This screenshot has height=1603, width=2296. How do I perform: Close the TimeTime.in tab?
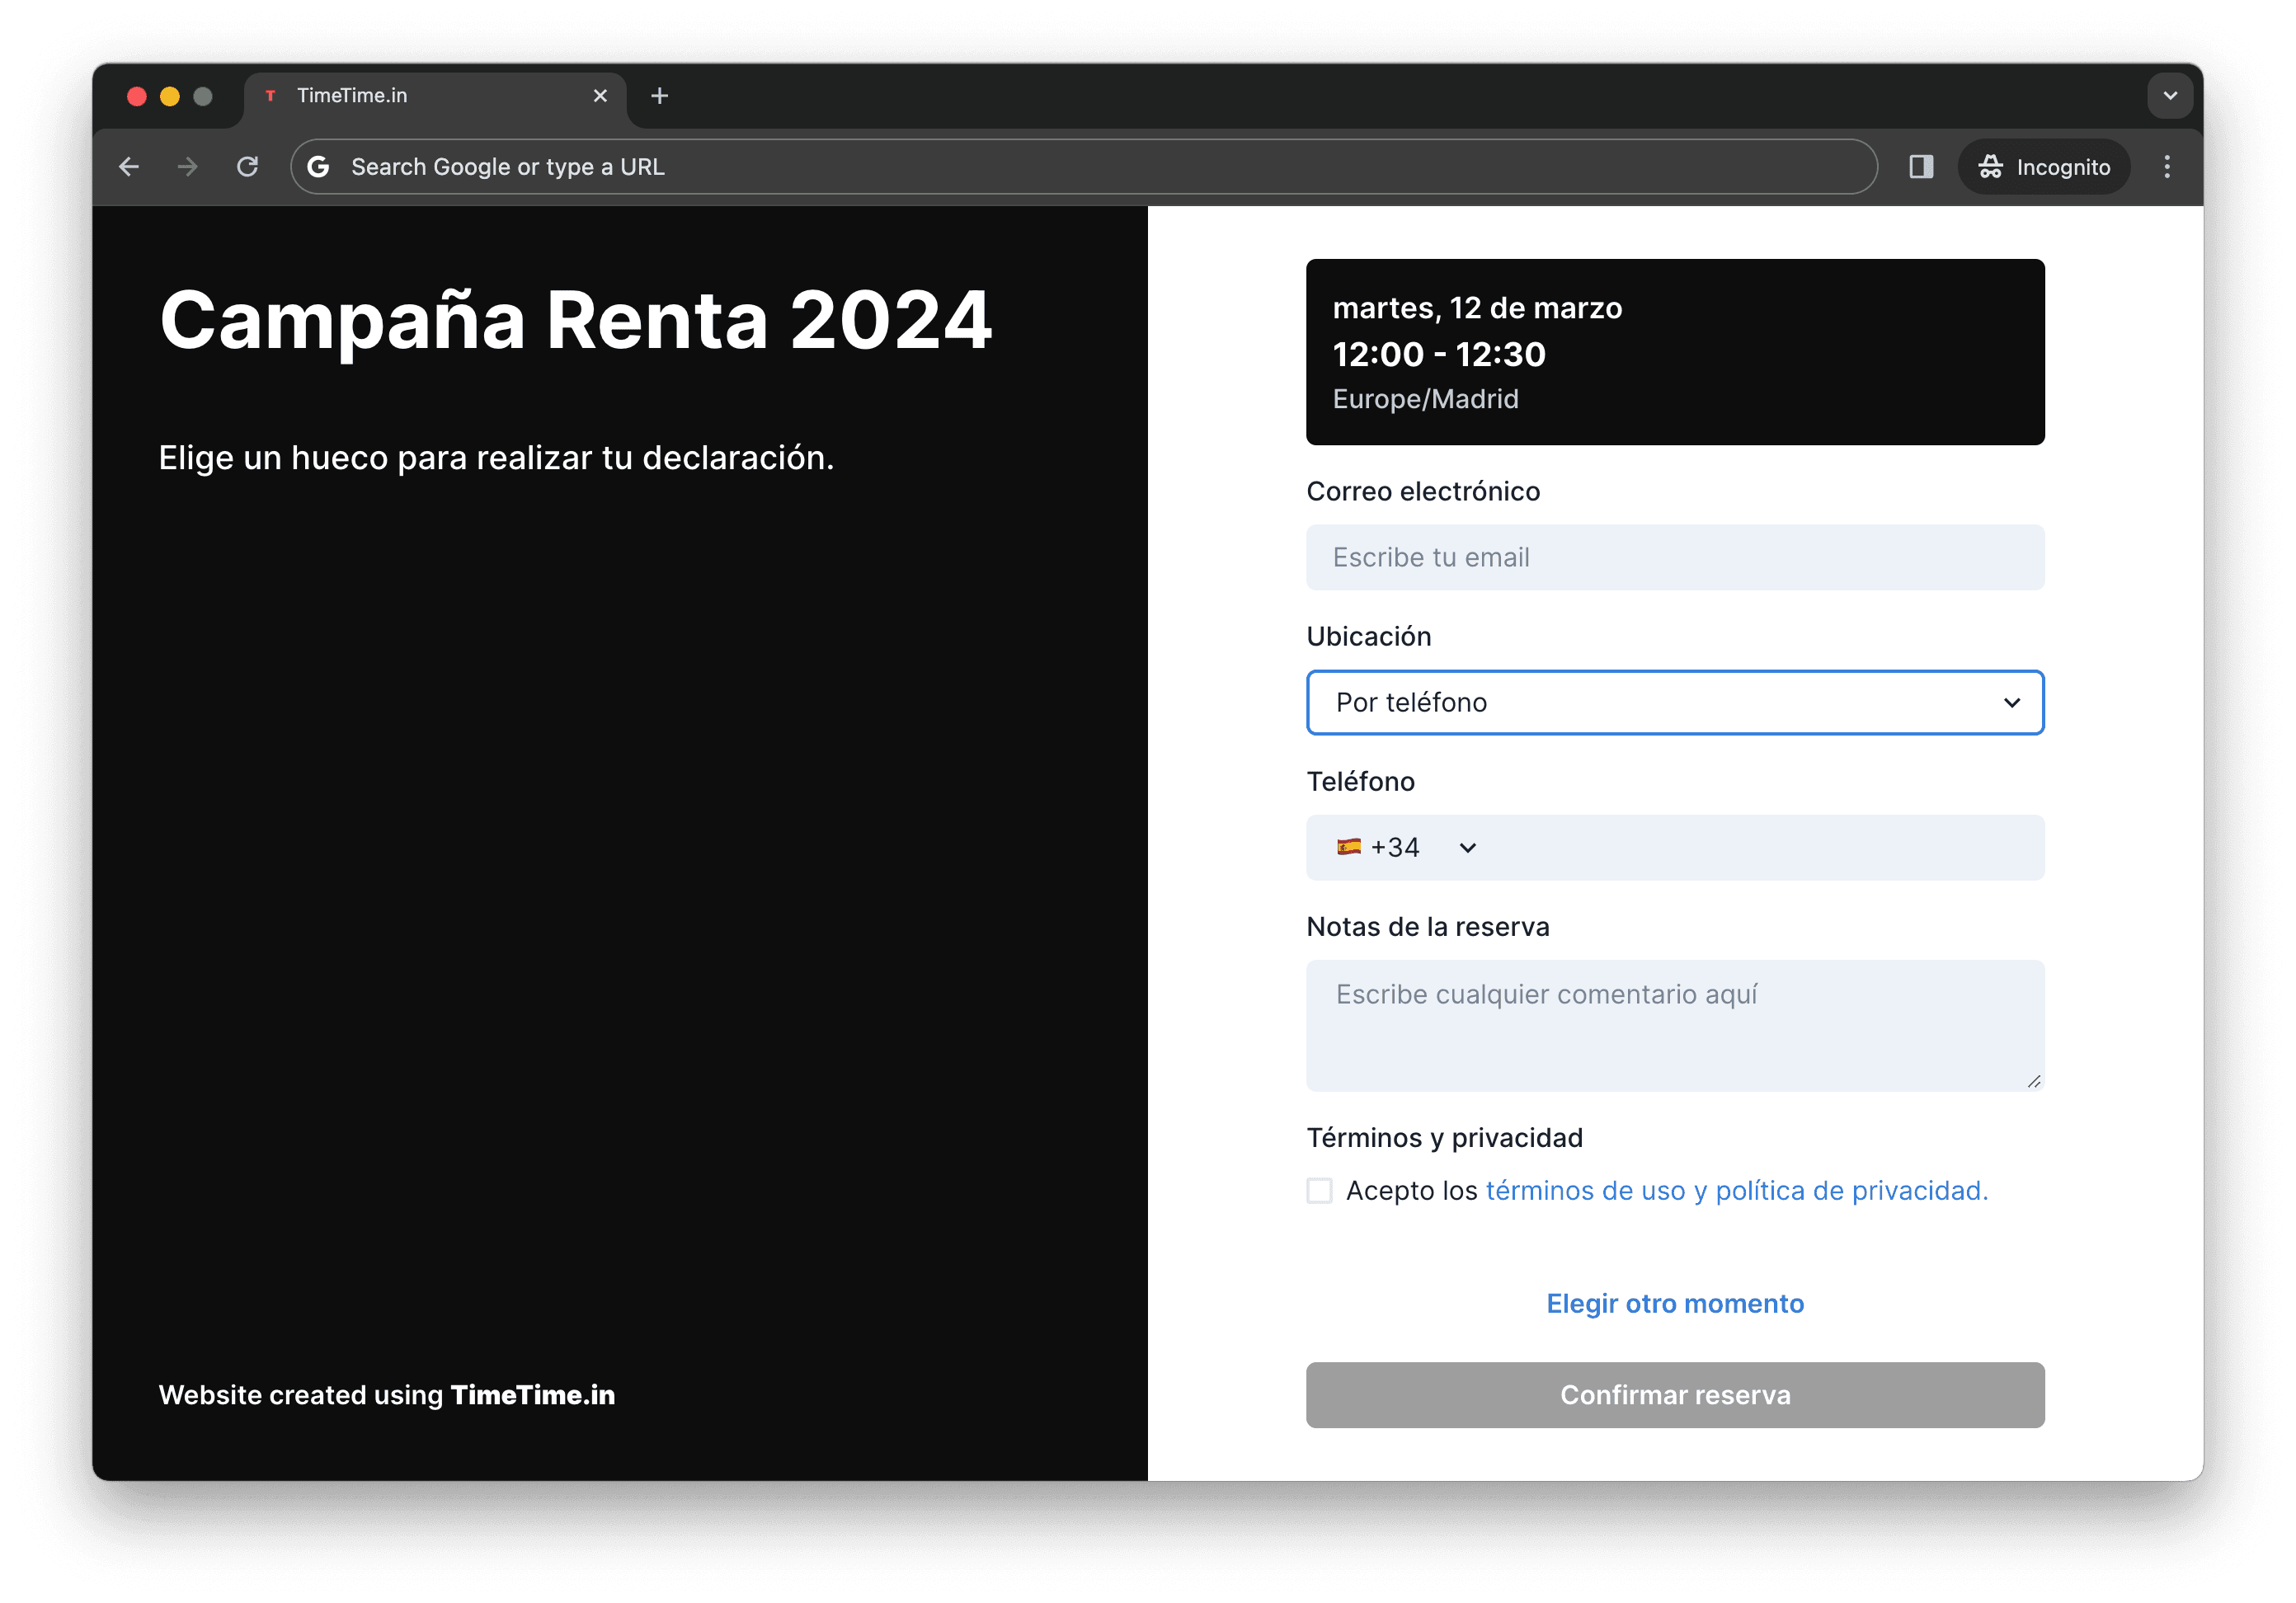pos(600,96)
